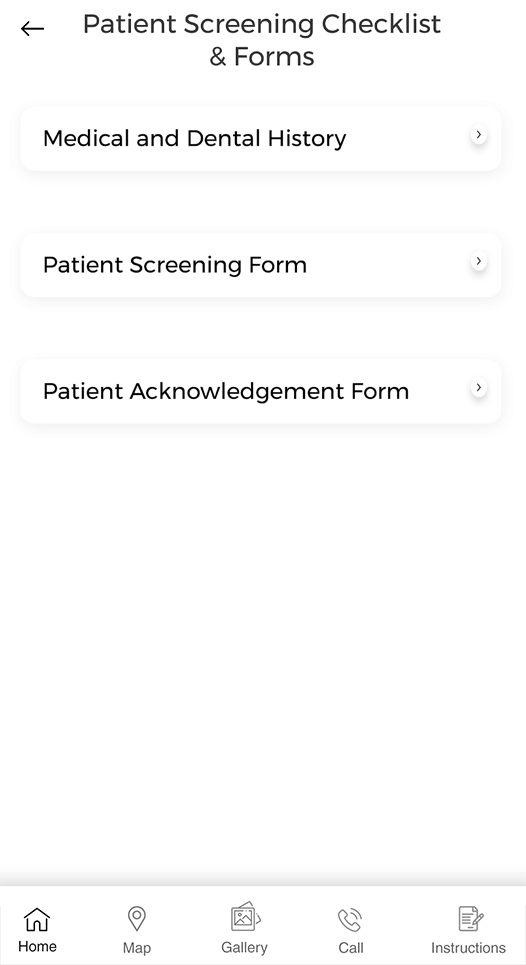Switch to the Instructions tab label
The width and height of the screenshot is (526, 965).
468,948
